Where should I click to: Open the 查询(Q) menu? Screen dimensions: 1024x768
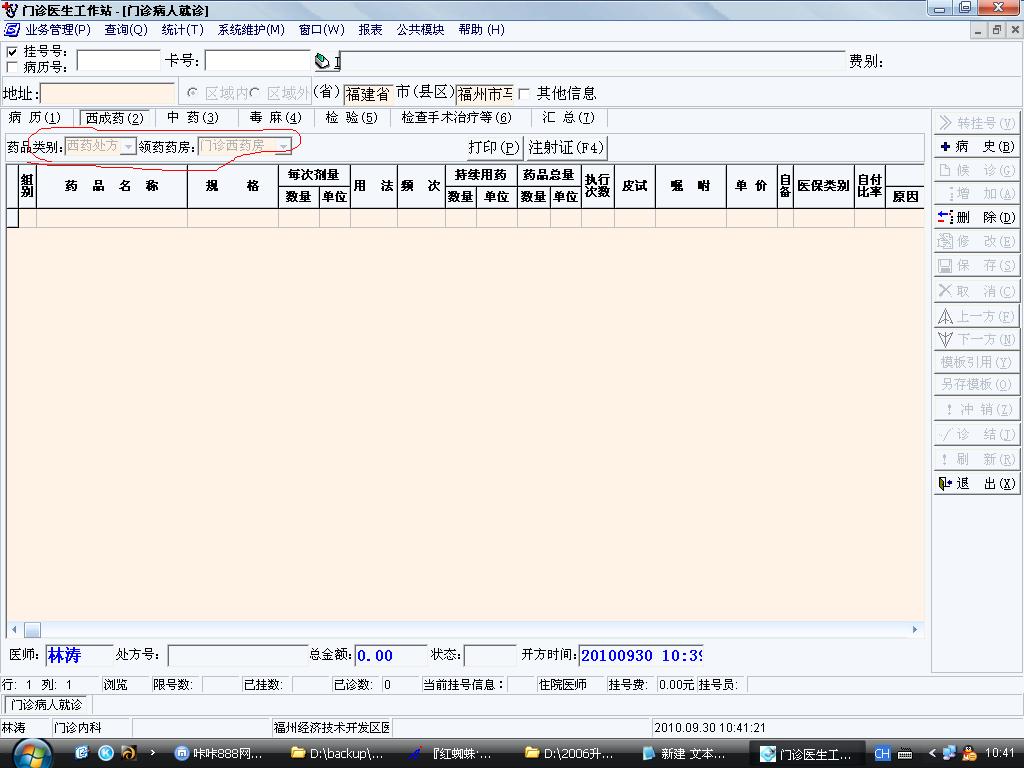(126, 29)
